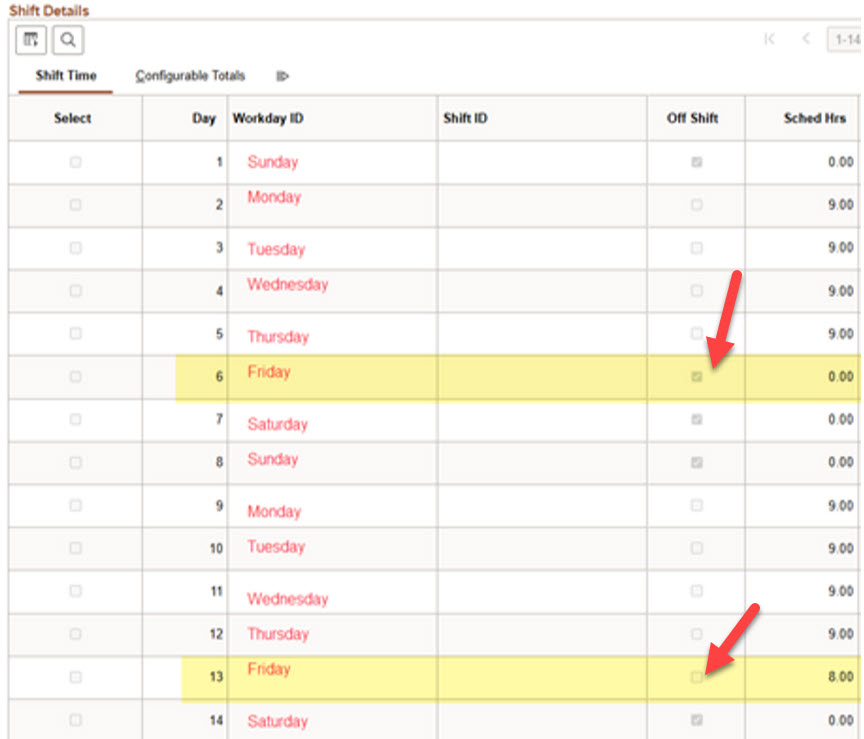Switch to the Shift Time tab
Screen dimensions: 864x739
(x=66, y=75)
